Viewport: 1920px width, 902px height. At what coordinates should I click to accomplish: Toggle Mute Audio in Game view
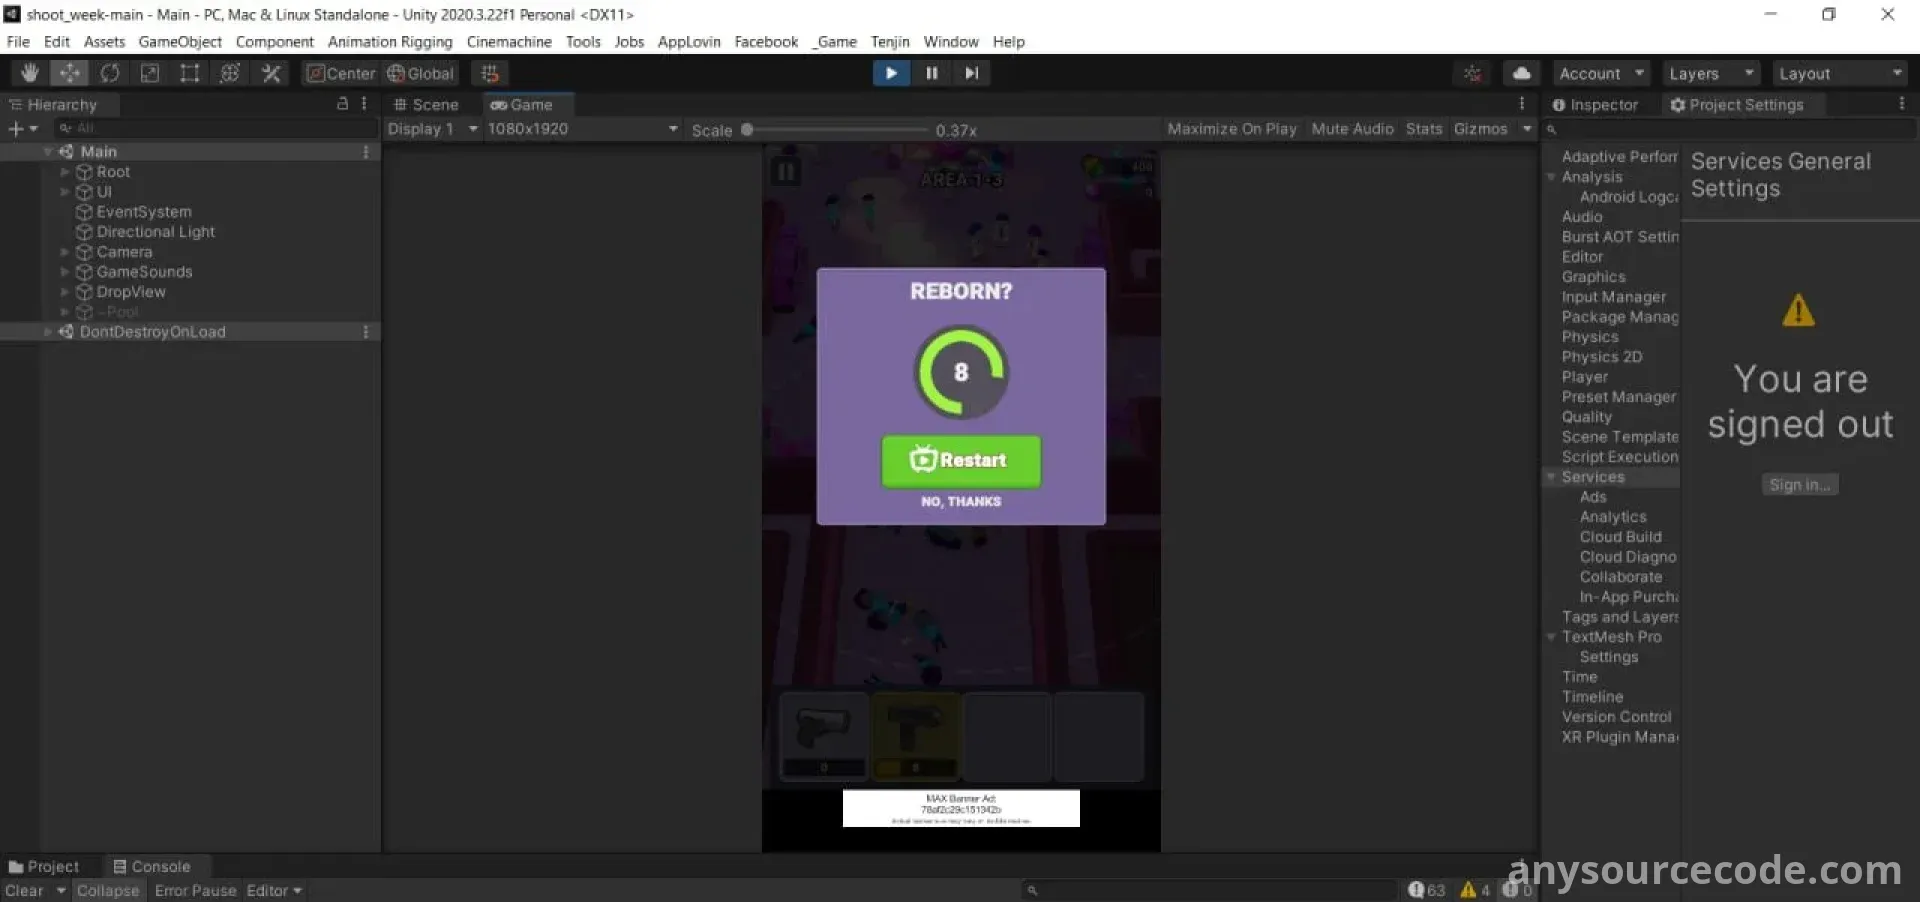[x=1352, y=129]
